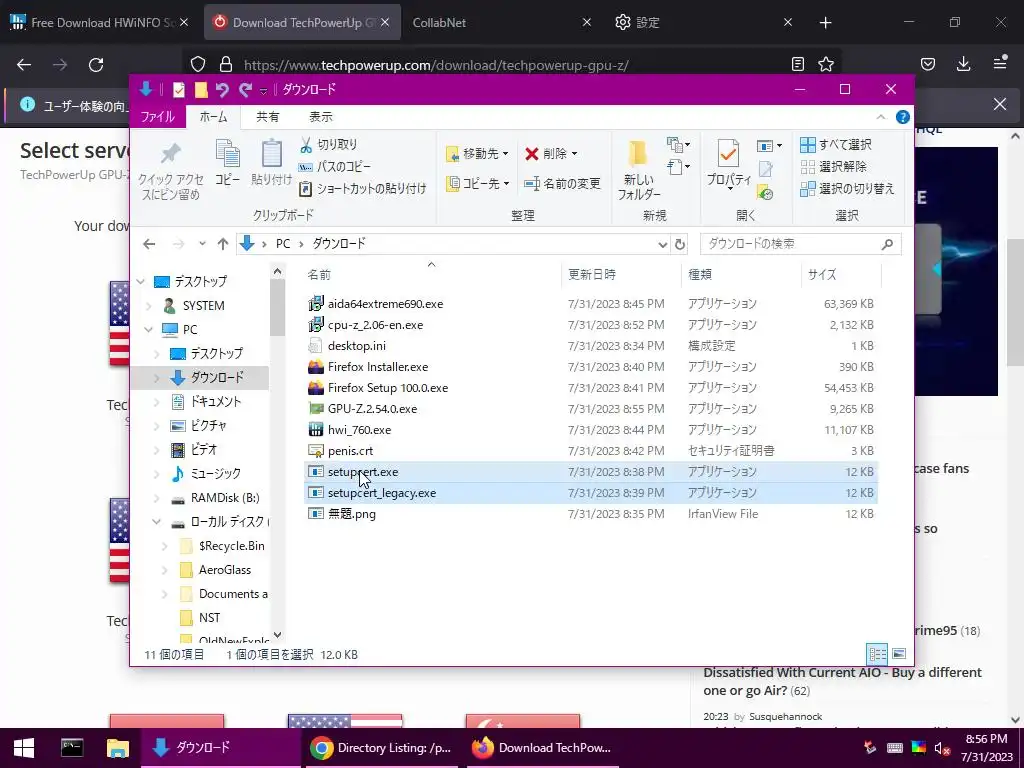Open Explorer help icon

click(x=903, y=117)
